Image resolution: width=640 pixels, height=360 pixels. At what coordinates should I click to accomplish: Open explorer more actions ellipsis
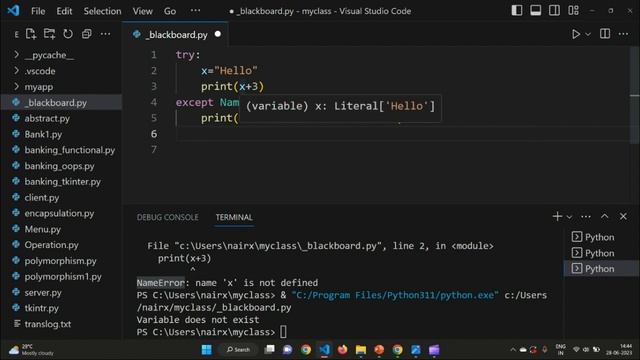coord(105,34)
